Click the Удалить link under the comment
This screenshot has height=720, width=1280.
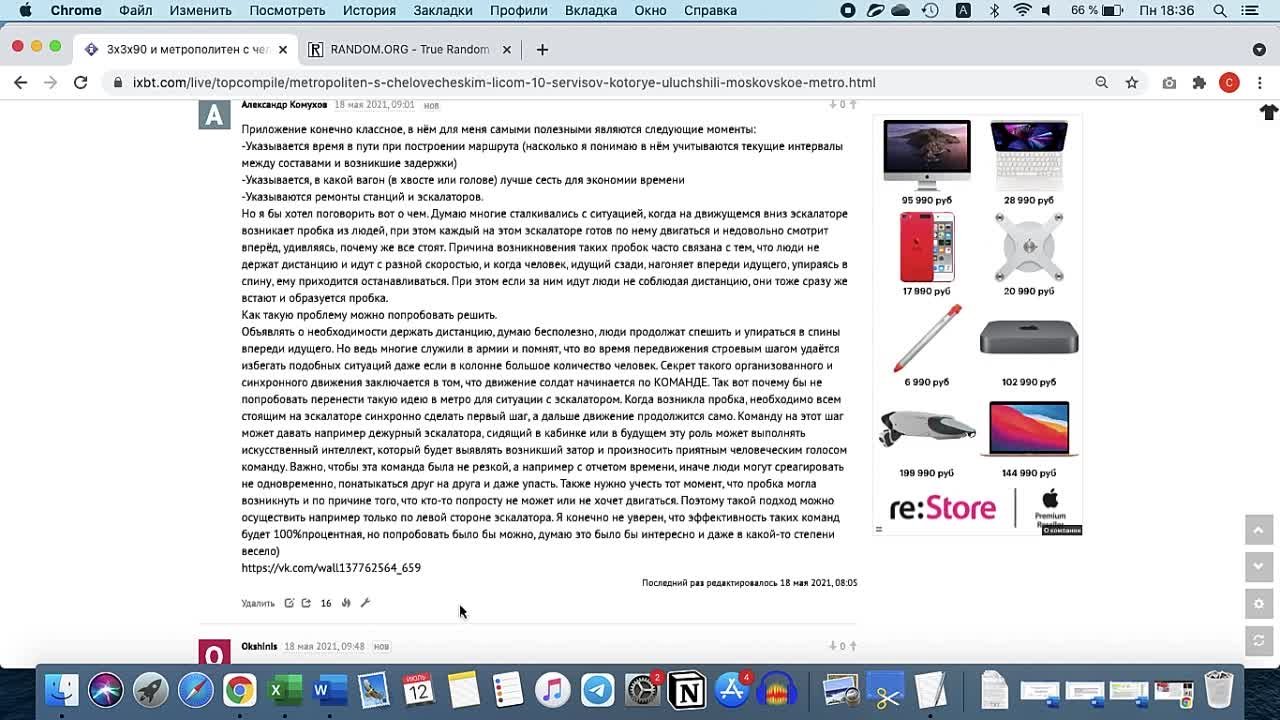tap(257, 603)
